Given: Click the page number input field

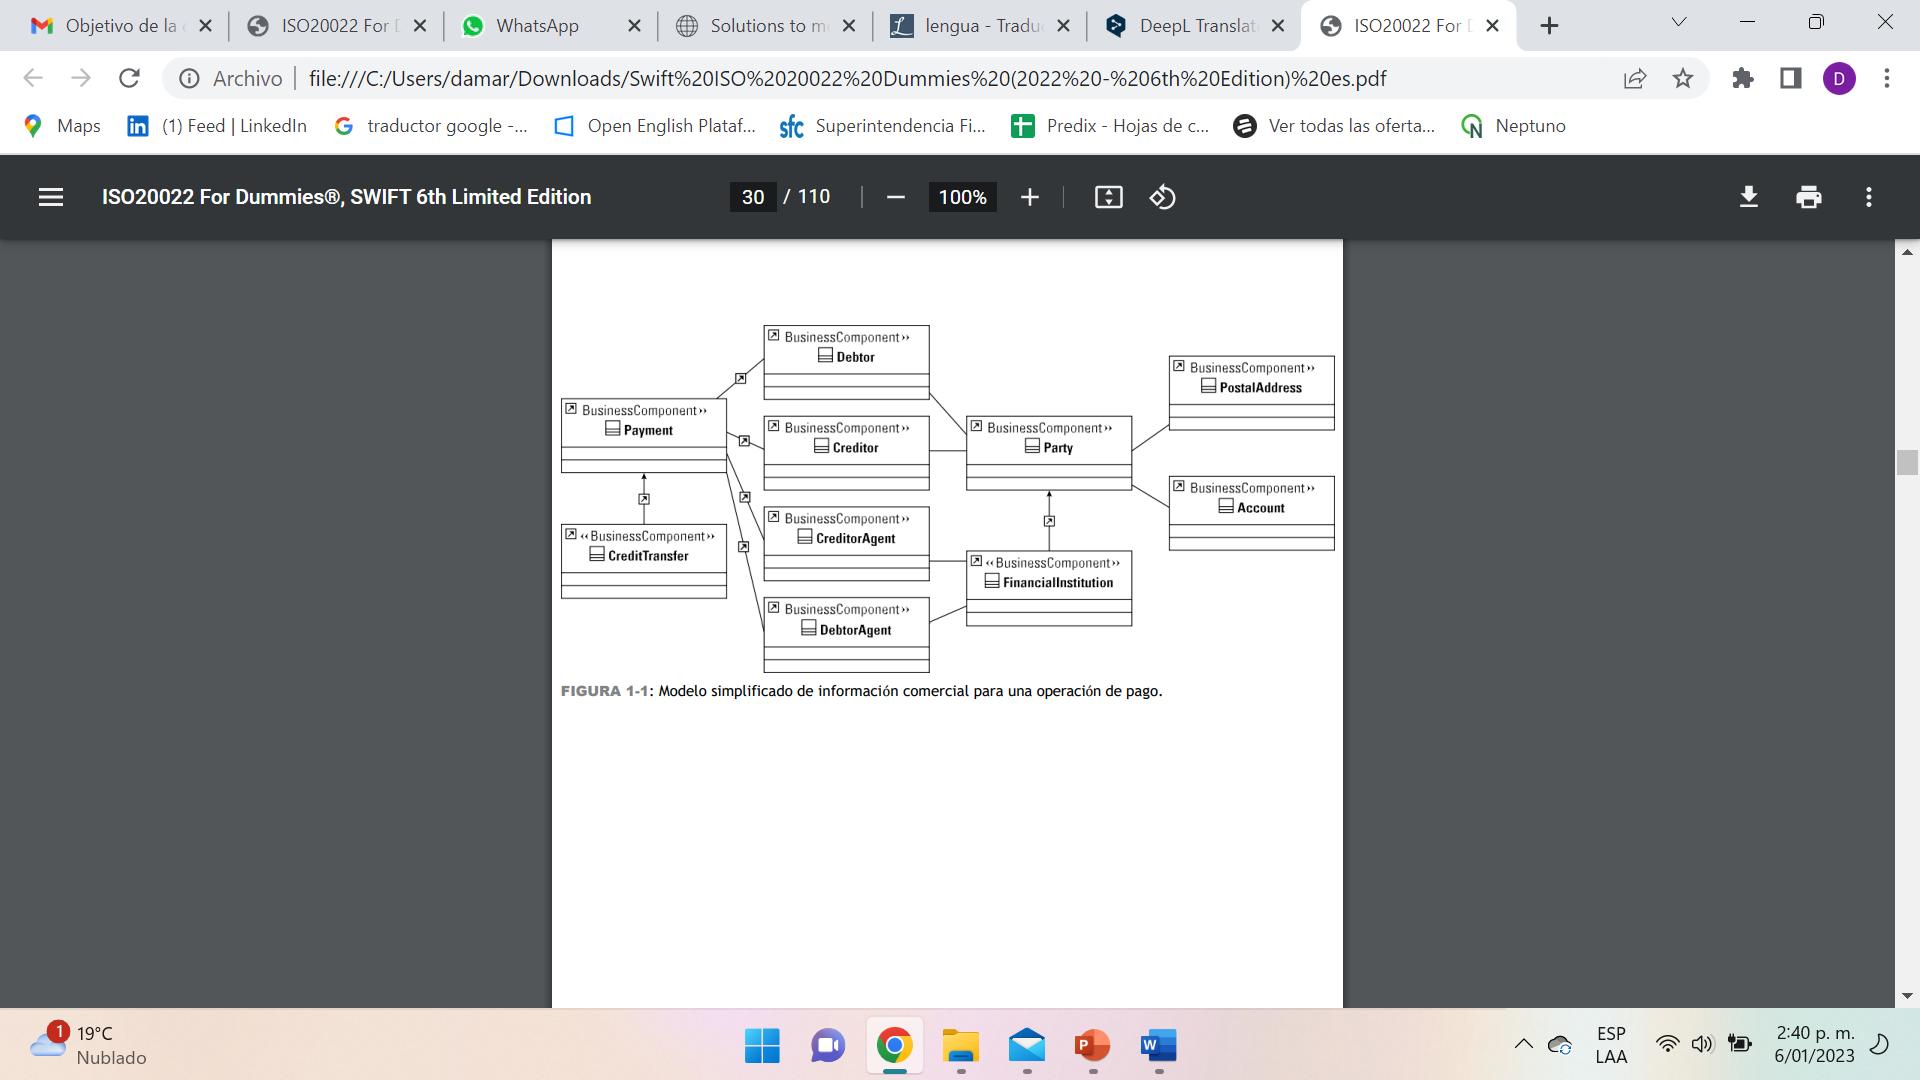Looking at the screenshot, I should (753, 197).
